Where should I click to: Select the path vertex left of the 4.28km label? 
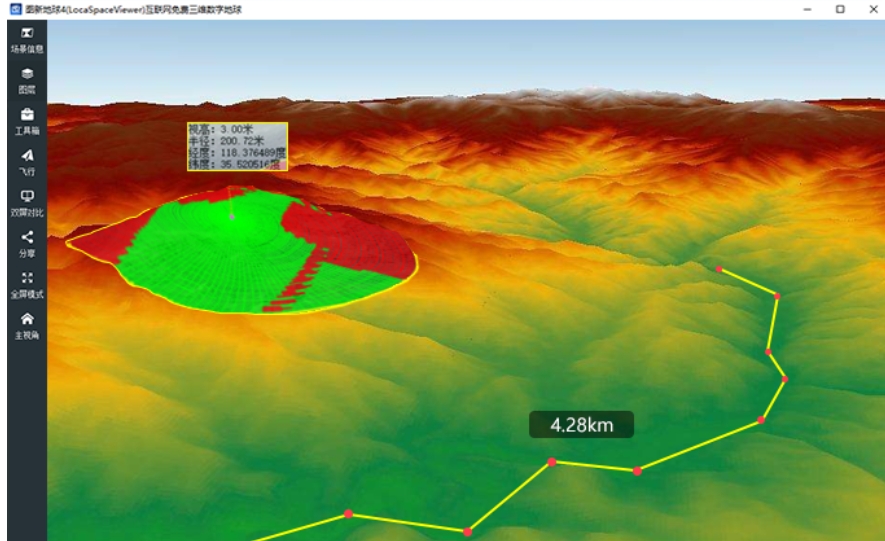(551, 462)
